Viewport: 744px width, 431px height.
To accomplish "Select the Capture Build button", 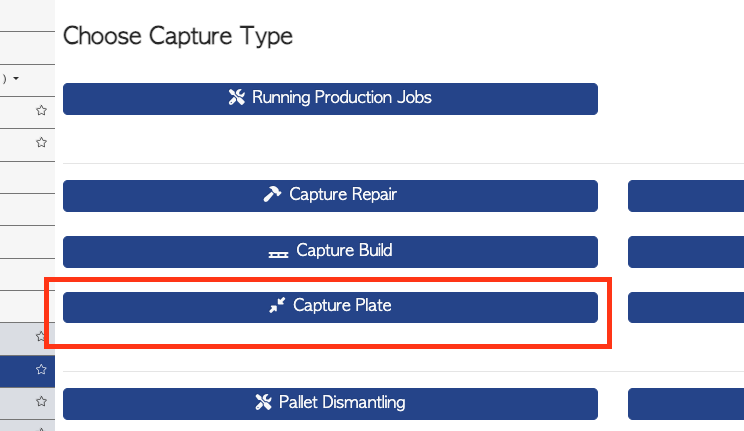I will pos(330,252).
